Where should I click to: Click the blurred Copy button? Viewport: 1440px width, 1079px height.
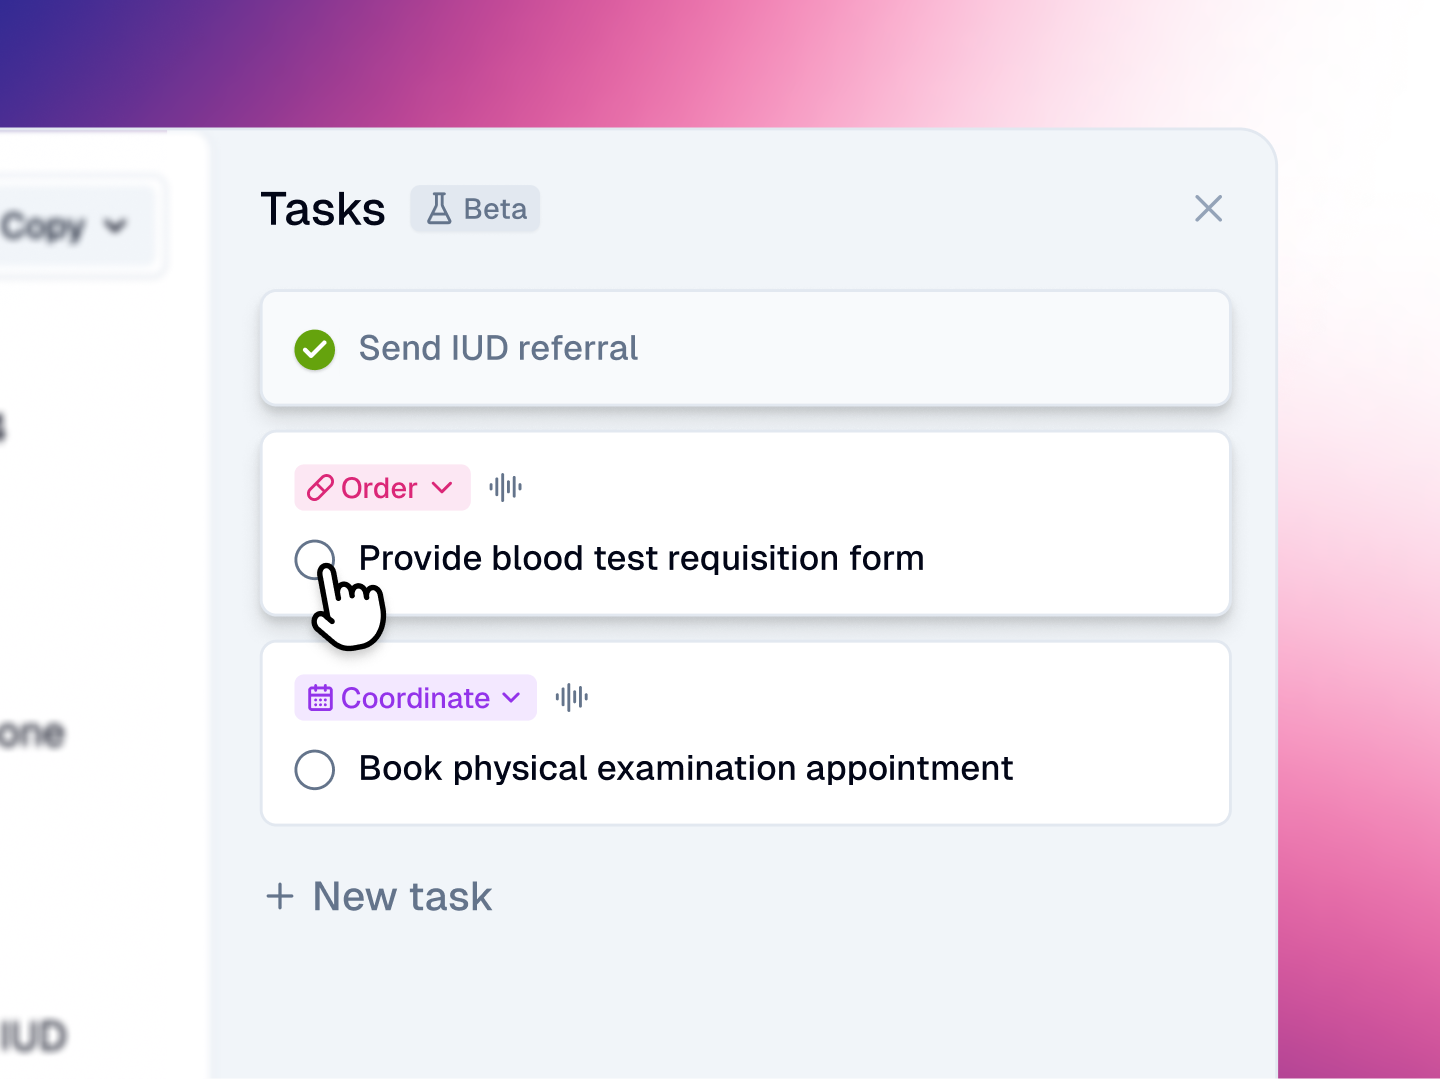45,226
